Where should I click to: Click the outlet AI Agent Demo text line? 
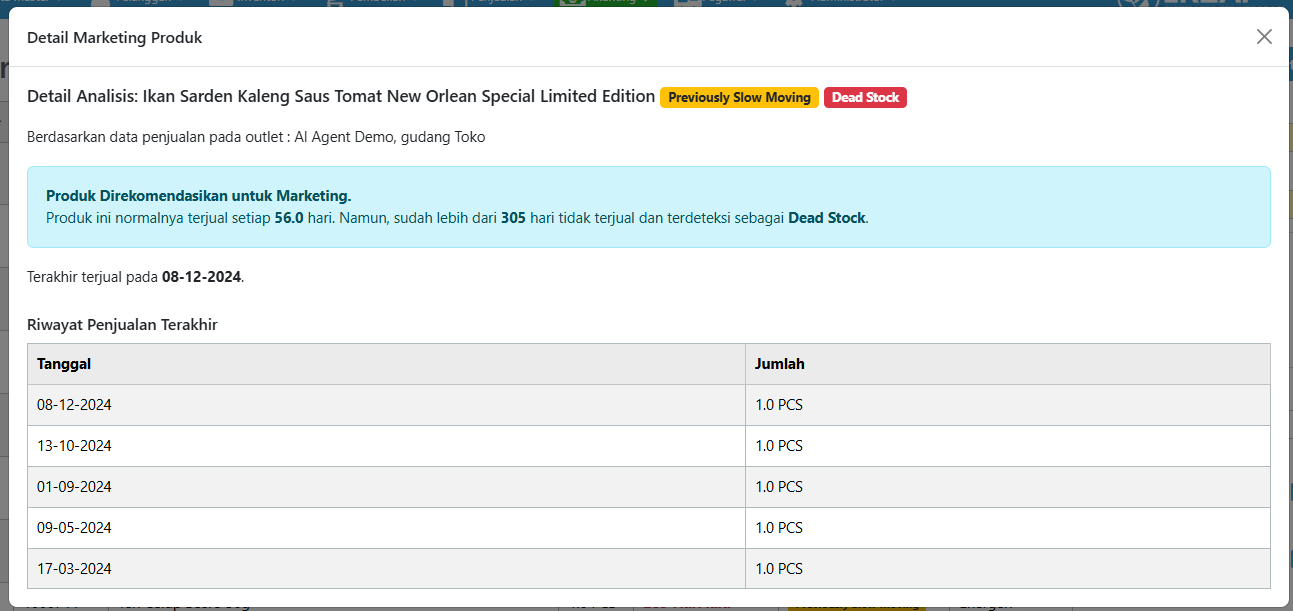256,137
